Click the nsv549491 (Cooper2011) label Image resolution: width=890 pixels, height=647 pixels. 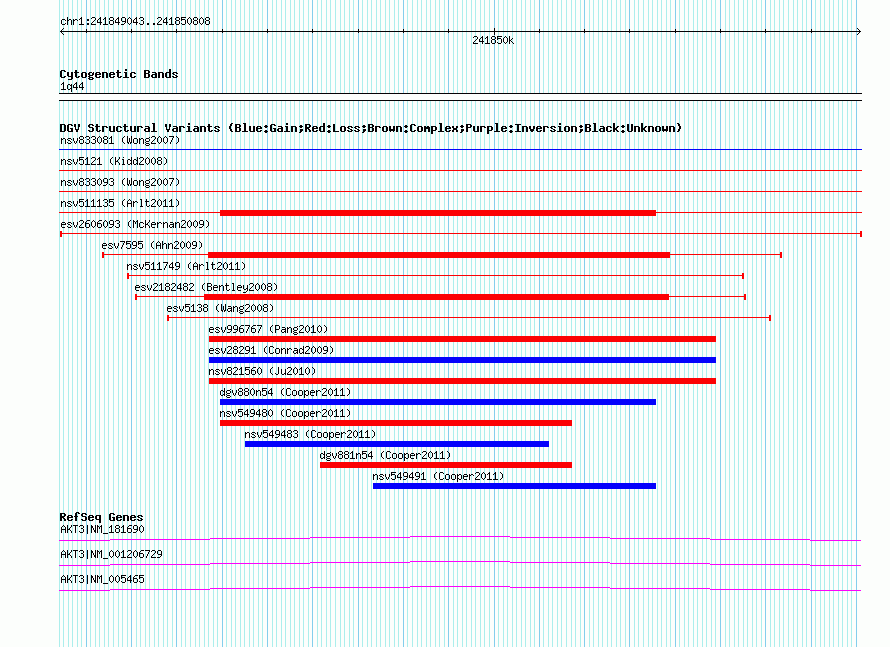click(x=438, y=476)
